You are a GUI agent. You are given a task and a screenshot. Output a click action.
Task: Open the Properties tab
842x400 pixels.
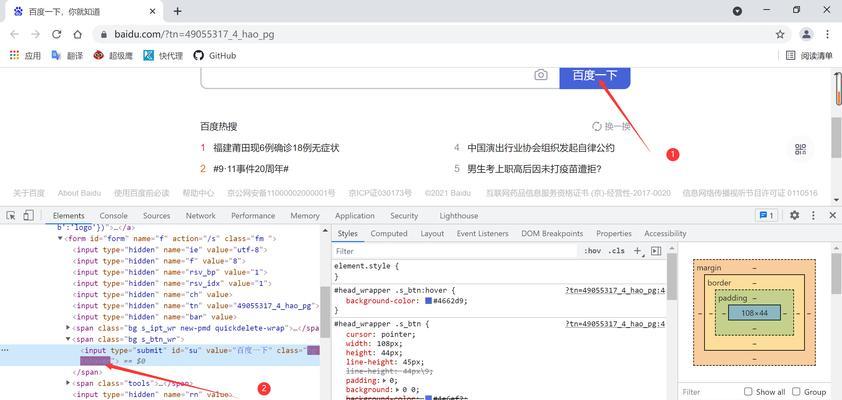(x=613, y=234)
